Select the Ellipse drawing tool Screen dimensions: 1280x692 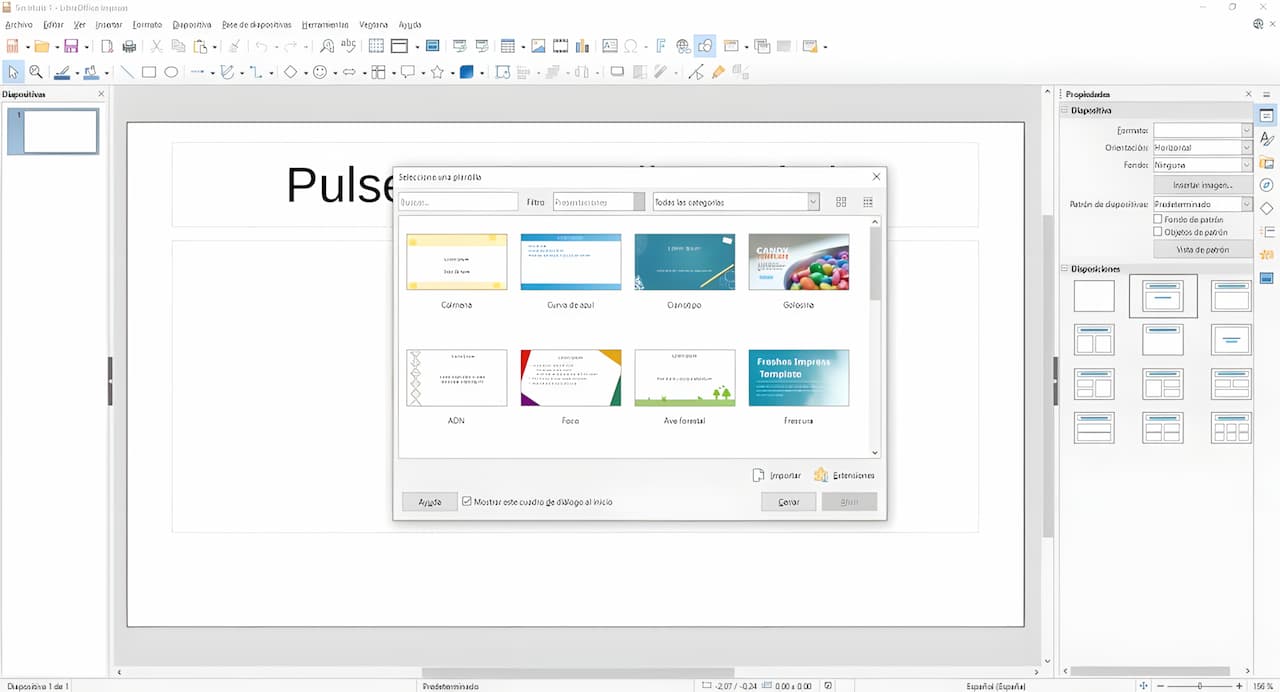coord(171,72)
